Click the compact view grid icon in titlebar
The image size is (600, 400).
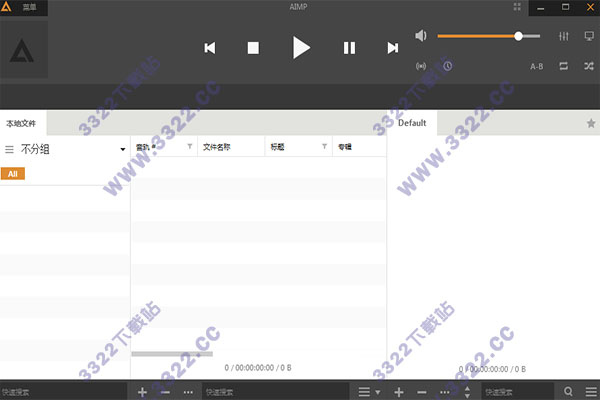point(517,7)
